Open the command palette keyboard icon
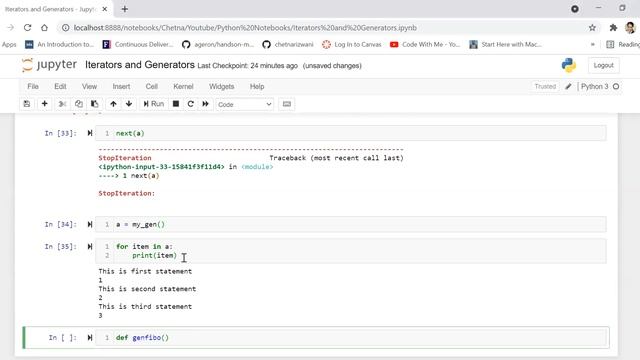The height and width of the screenshot is (360, 640). click(287, 104)
